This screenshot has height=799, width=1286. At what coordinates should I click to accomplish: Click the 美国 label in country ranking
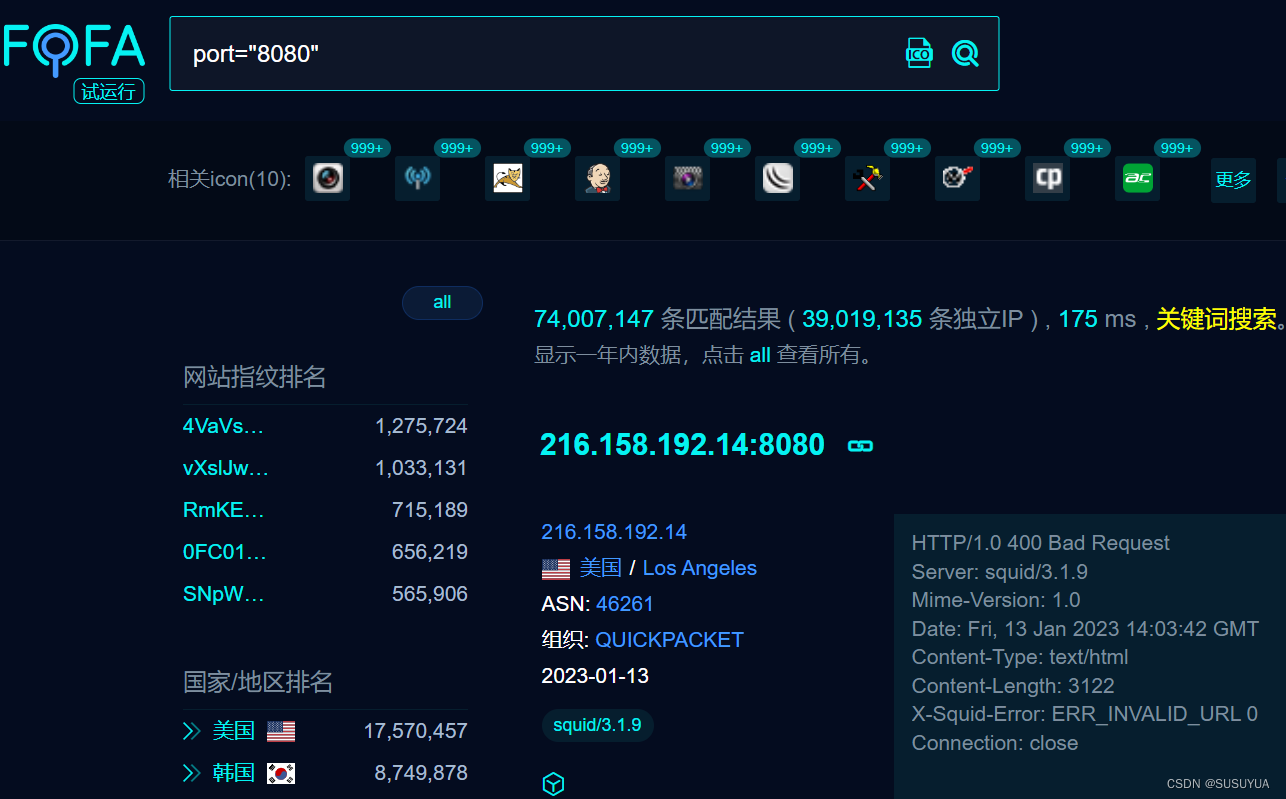[x=234, y=731]
